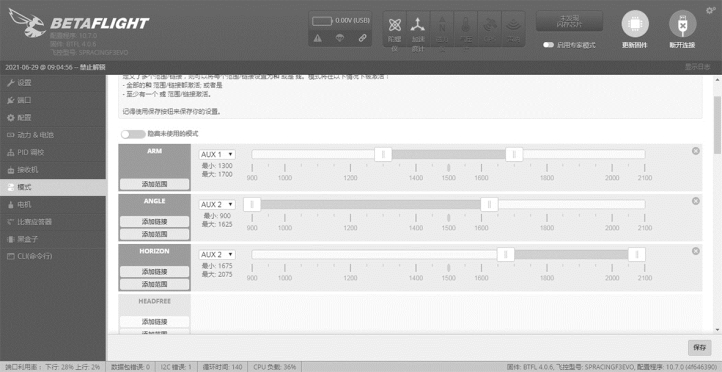The image size is (722, 372).
Task: Remove the ANGLE range with its X icon
Action: (696, 201)
